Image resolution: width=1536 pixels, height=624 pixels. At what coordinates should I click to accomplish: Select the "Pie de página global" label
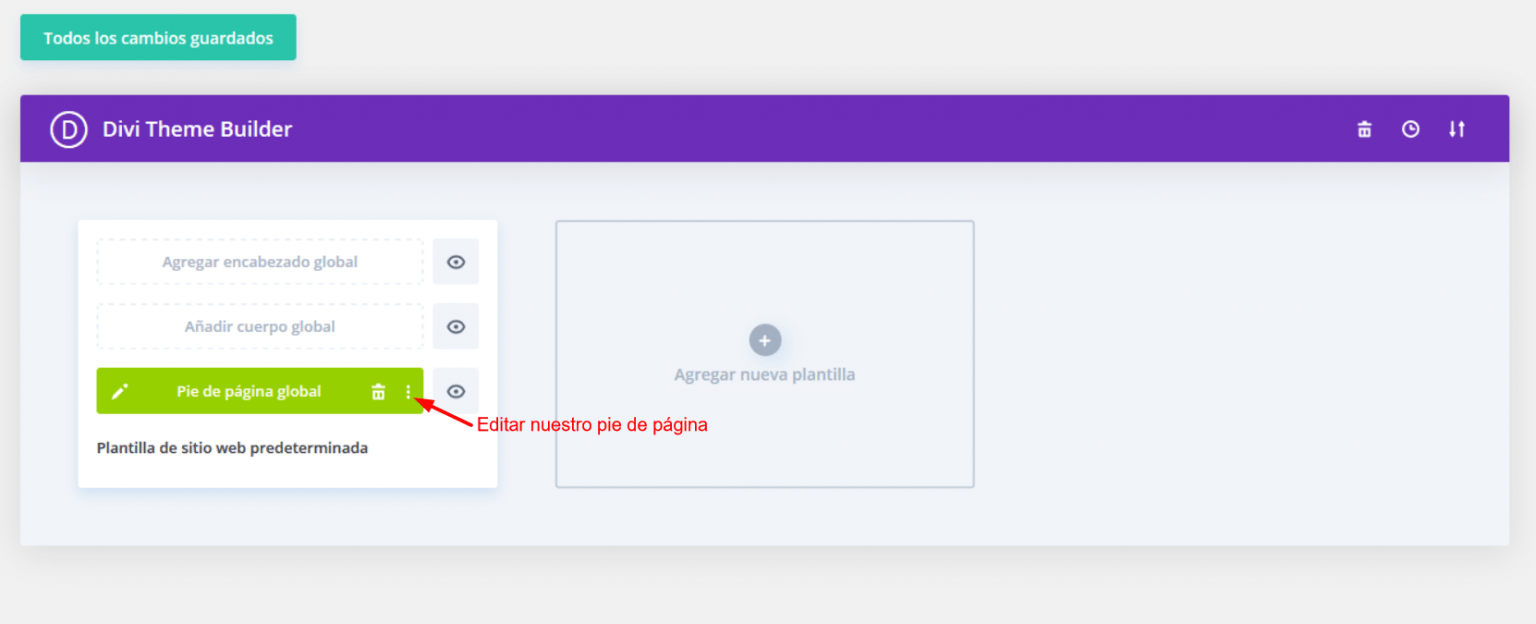click(x=249, y=391)
